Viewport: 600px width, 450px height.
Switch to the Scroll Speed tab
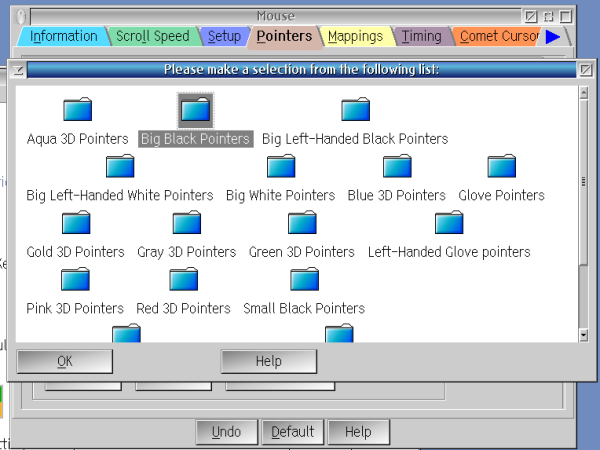[152, 36]
